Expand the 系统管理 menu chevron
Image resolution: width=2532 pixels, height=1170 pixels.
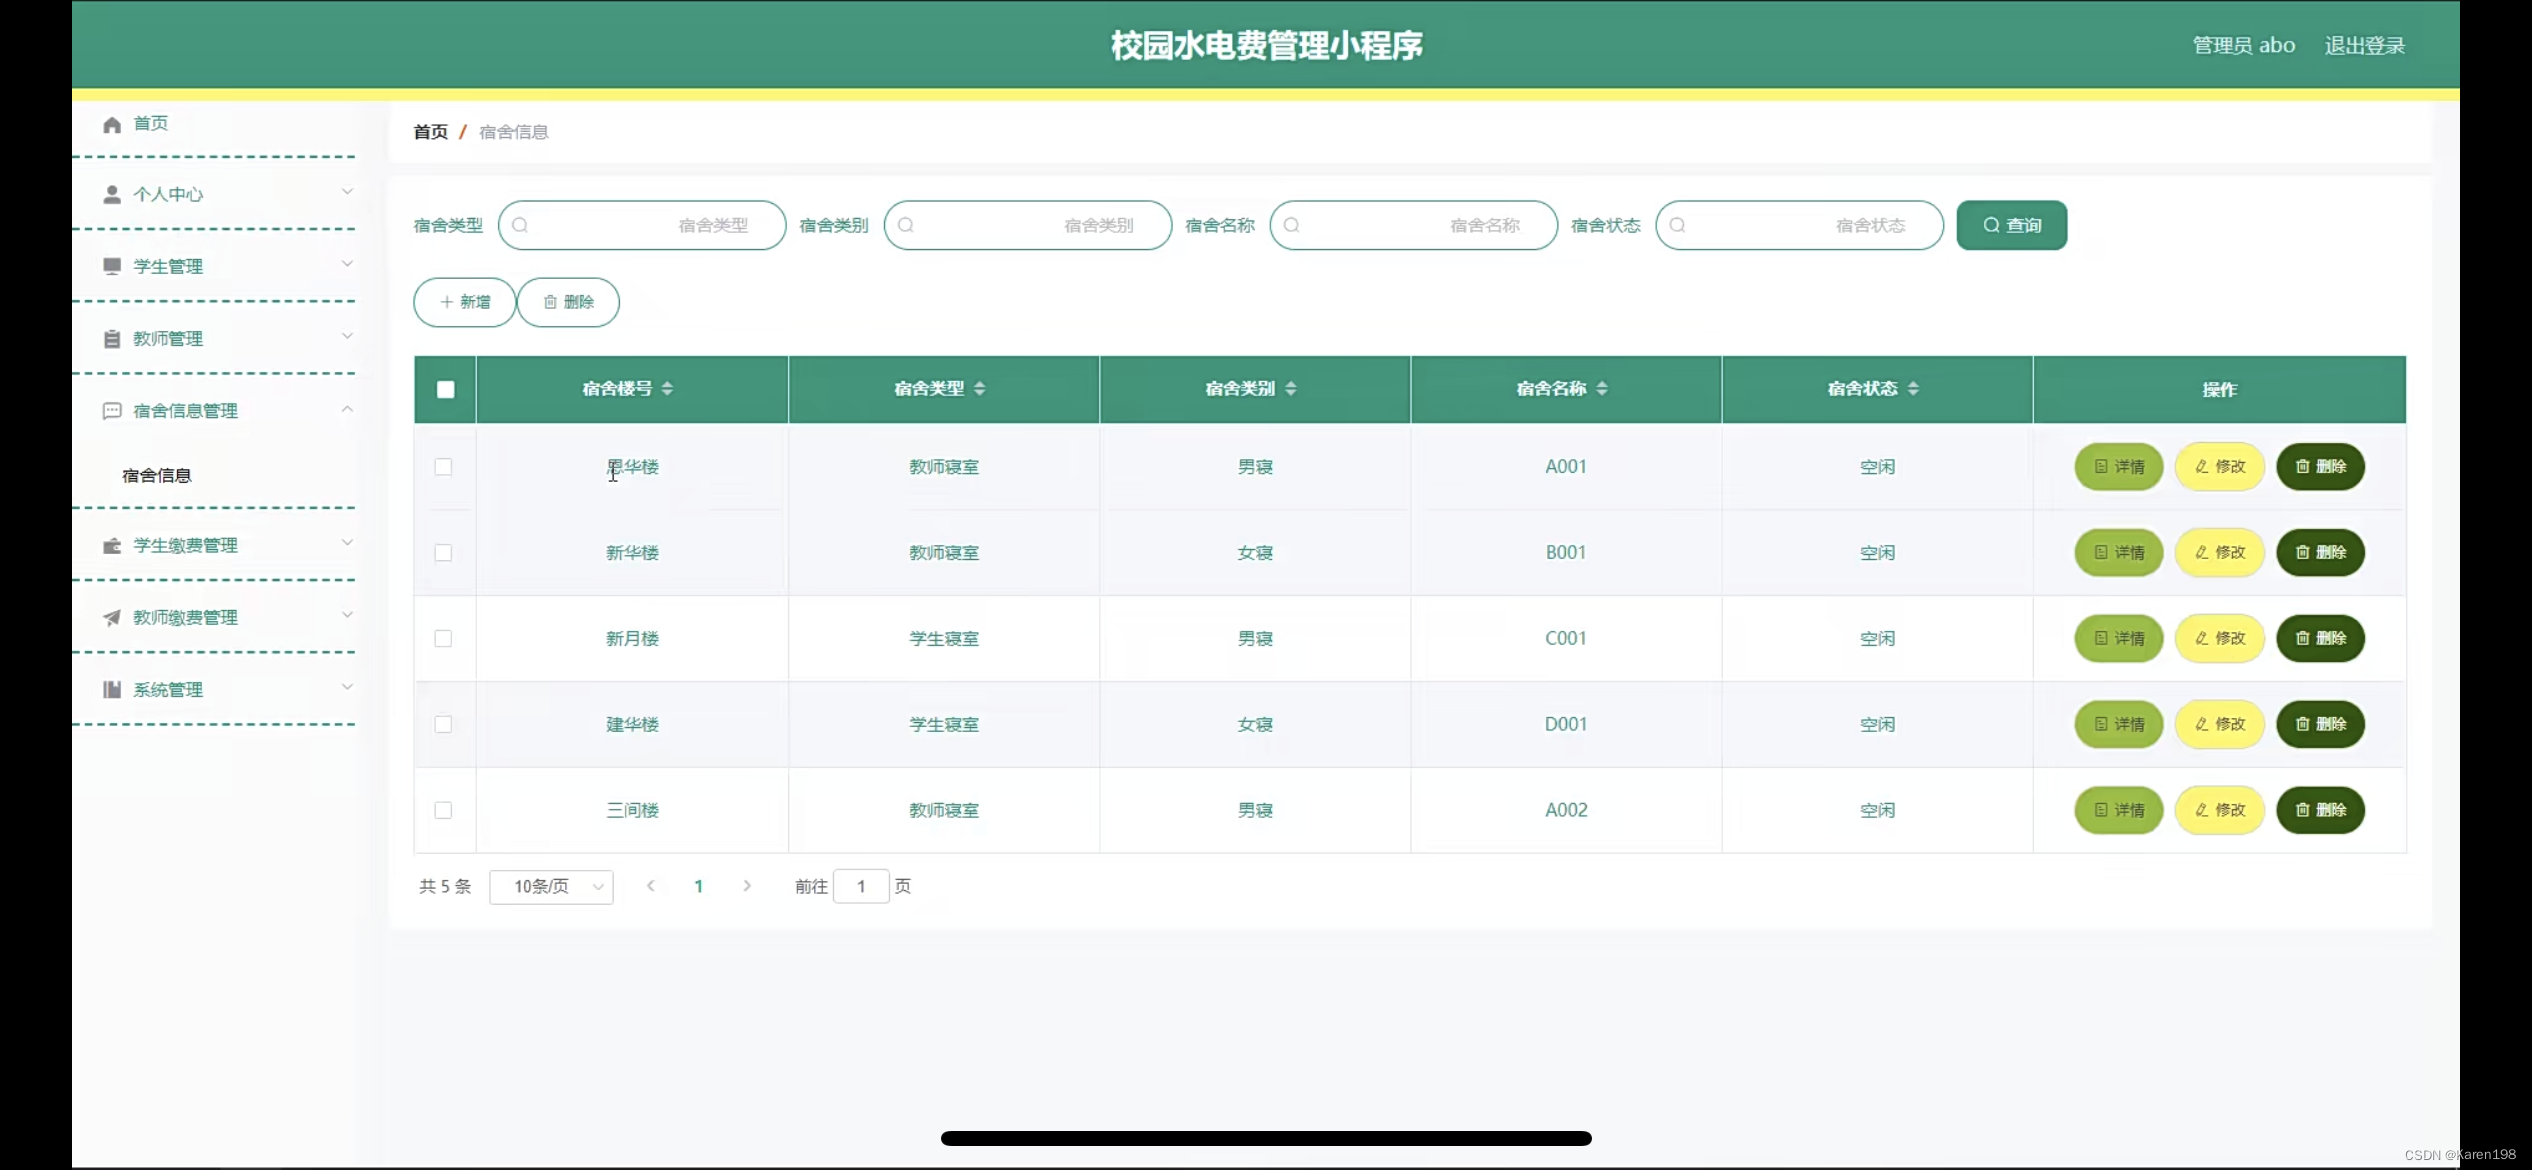click(x=347, y=687)
